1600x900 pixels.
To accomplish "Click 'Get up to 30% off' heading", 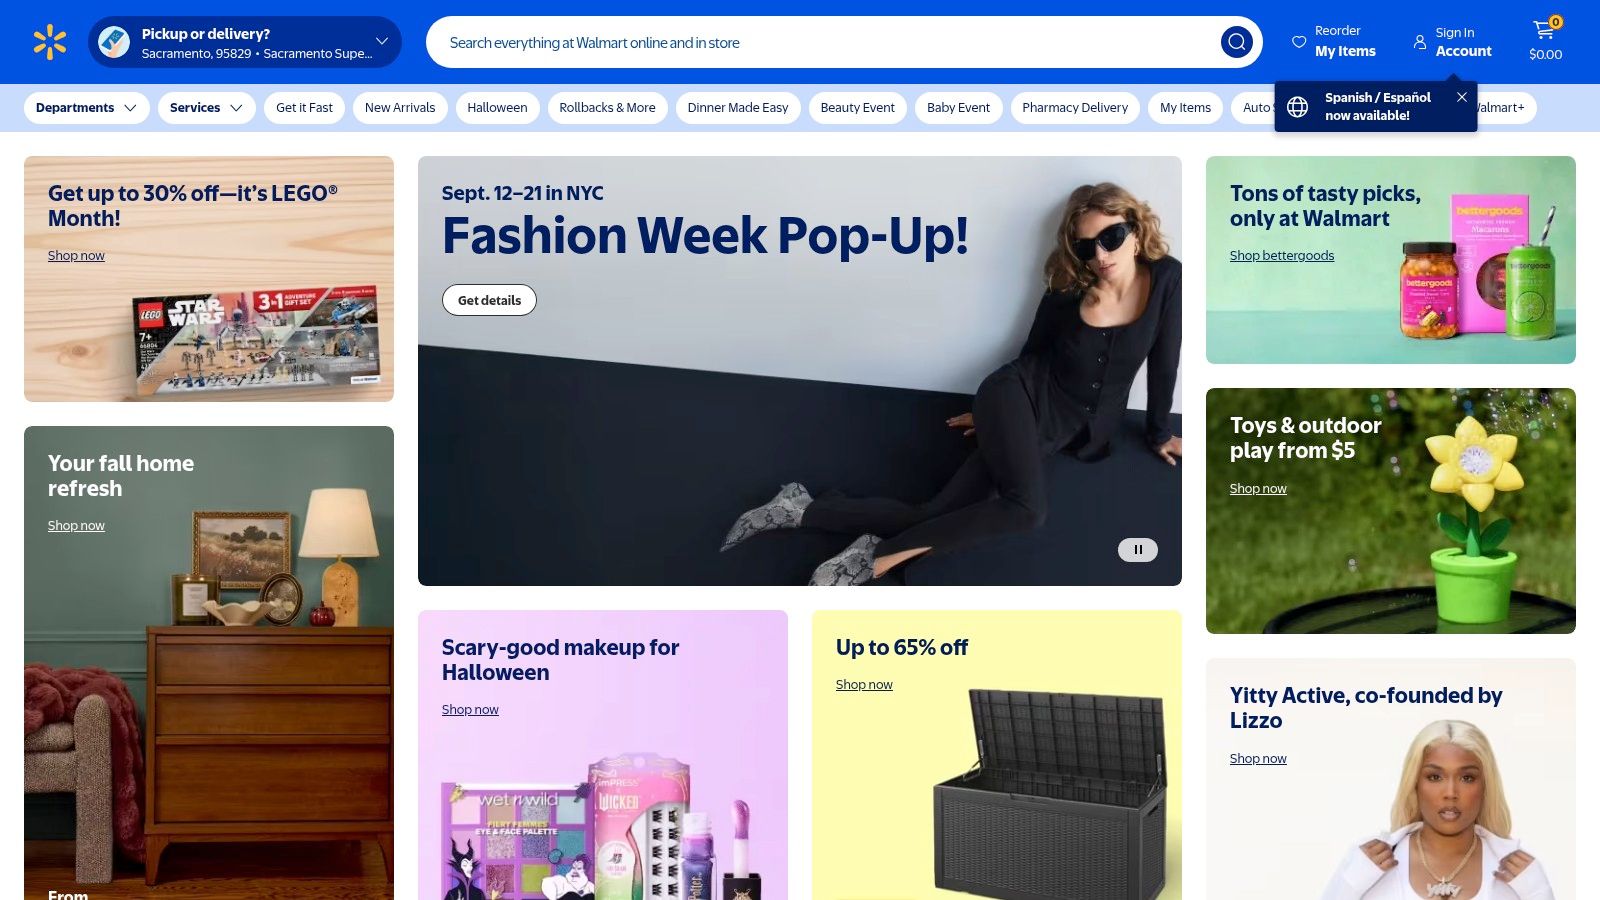I will click(x=193, y=206).
